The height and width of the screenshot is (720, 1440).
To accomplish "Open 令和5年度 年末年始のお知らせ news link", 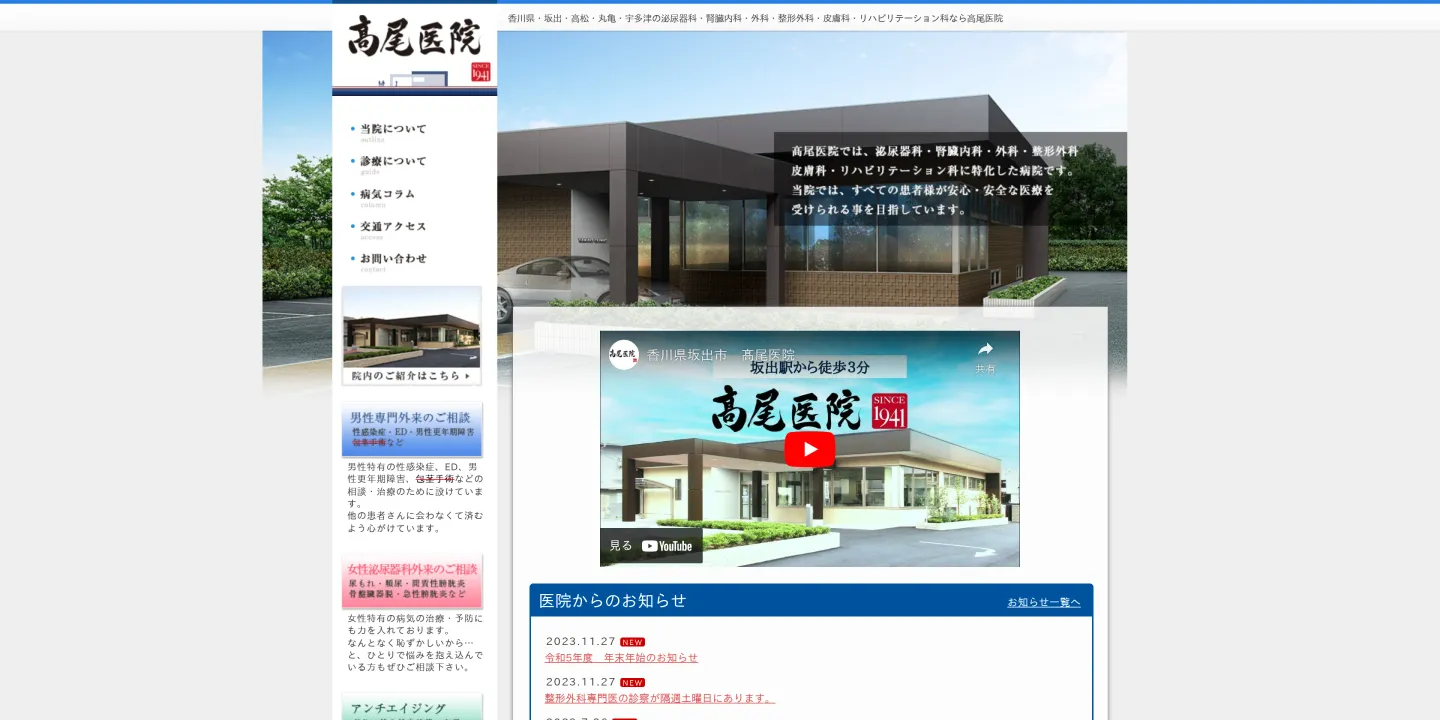I will click(x=621, y=658).
